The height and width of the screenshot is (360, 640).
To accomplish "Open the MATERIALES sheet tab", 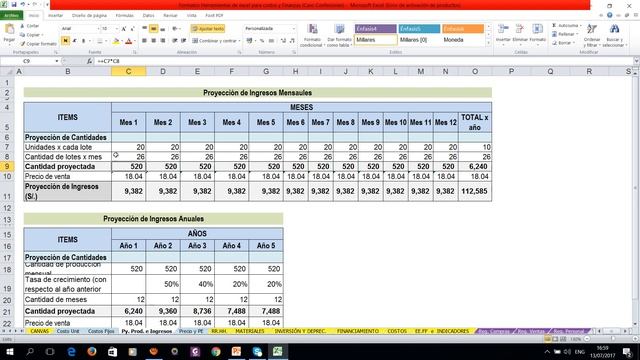I will [250, 331].
